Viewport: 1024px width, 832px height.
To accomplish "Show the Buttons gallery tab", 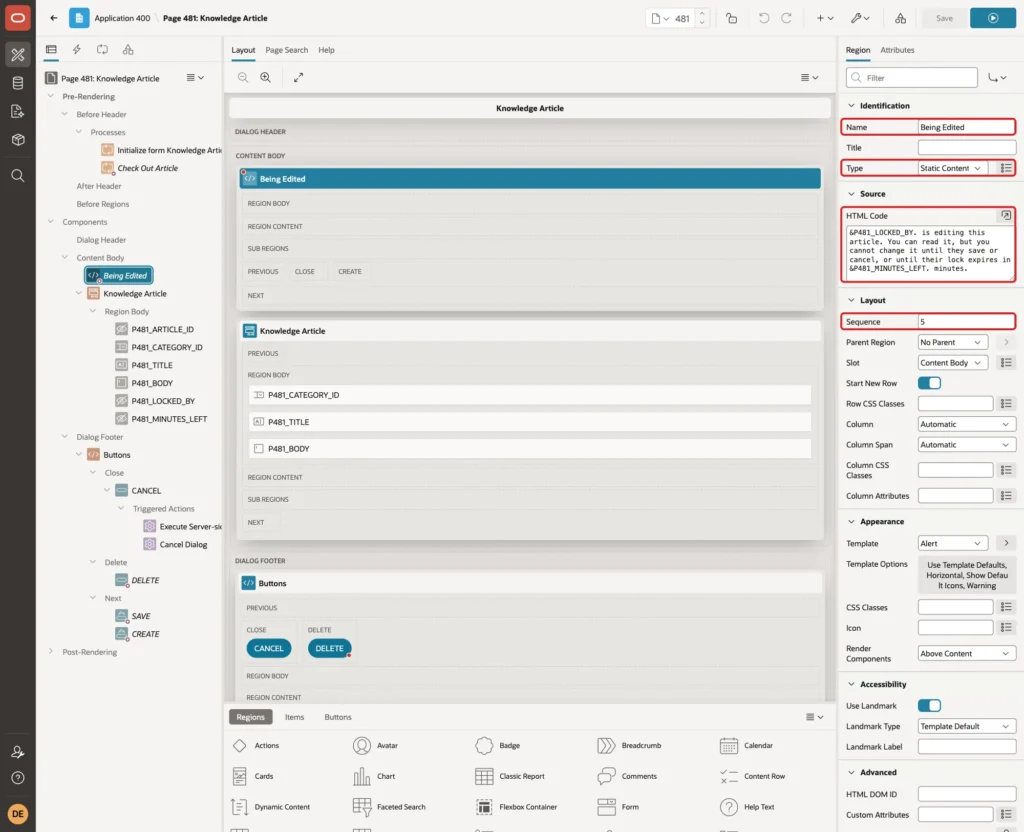I will click(338, 717).
